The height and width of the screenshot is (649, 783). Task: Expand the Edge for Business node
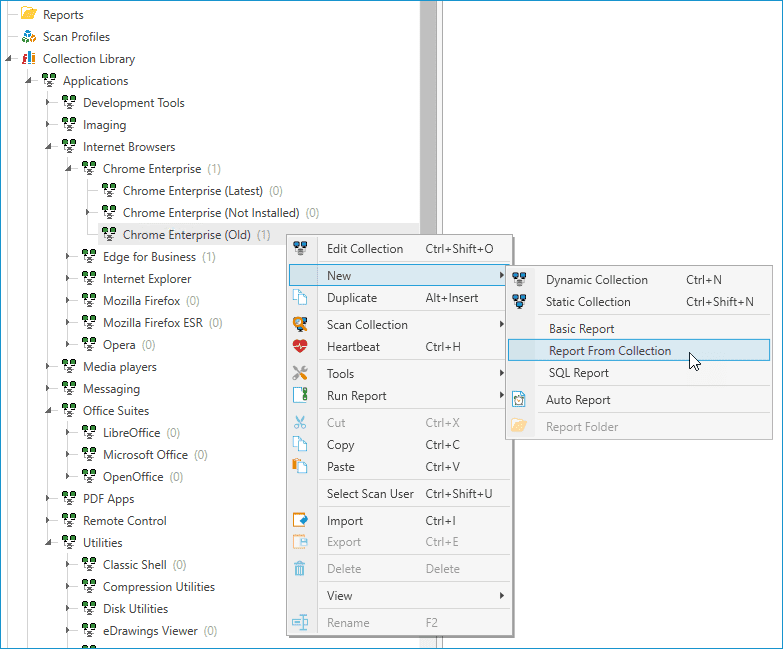click(68, 257)
